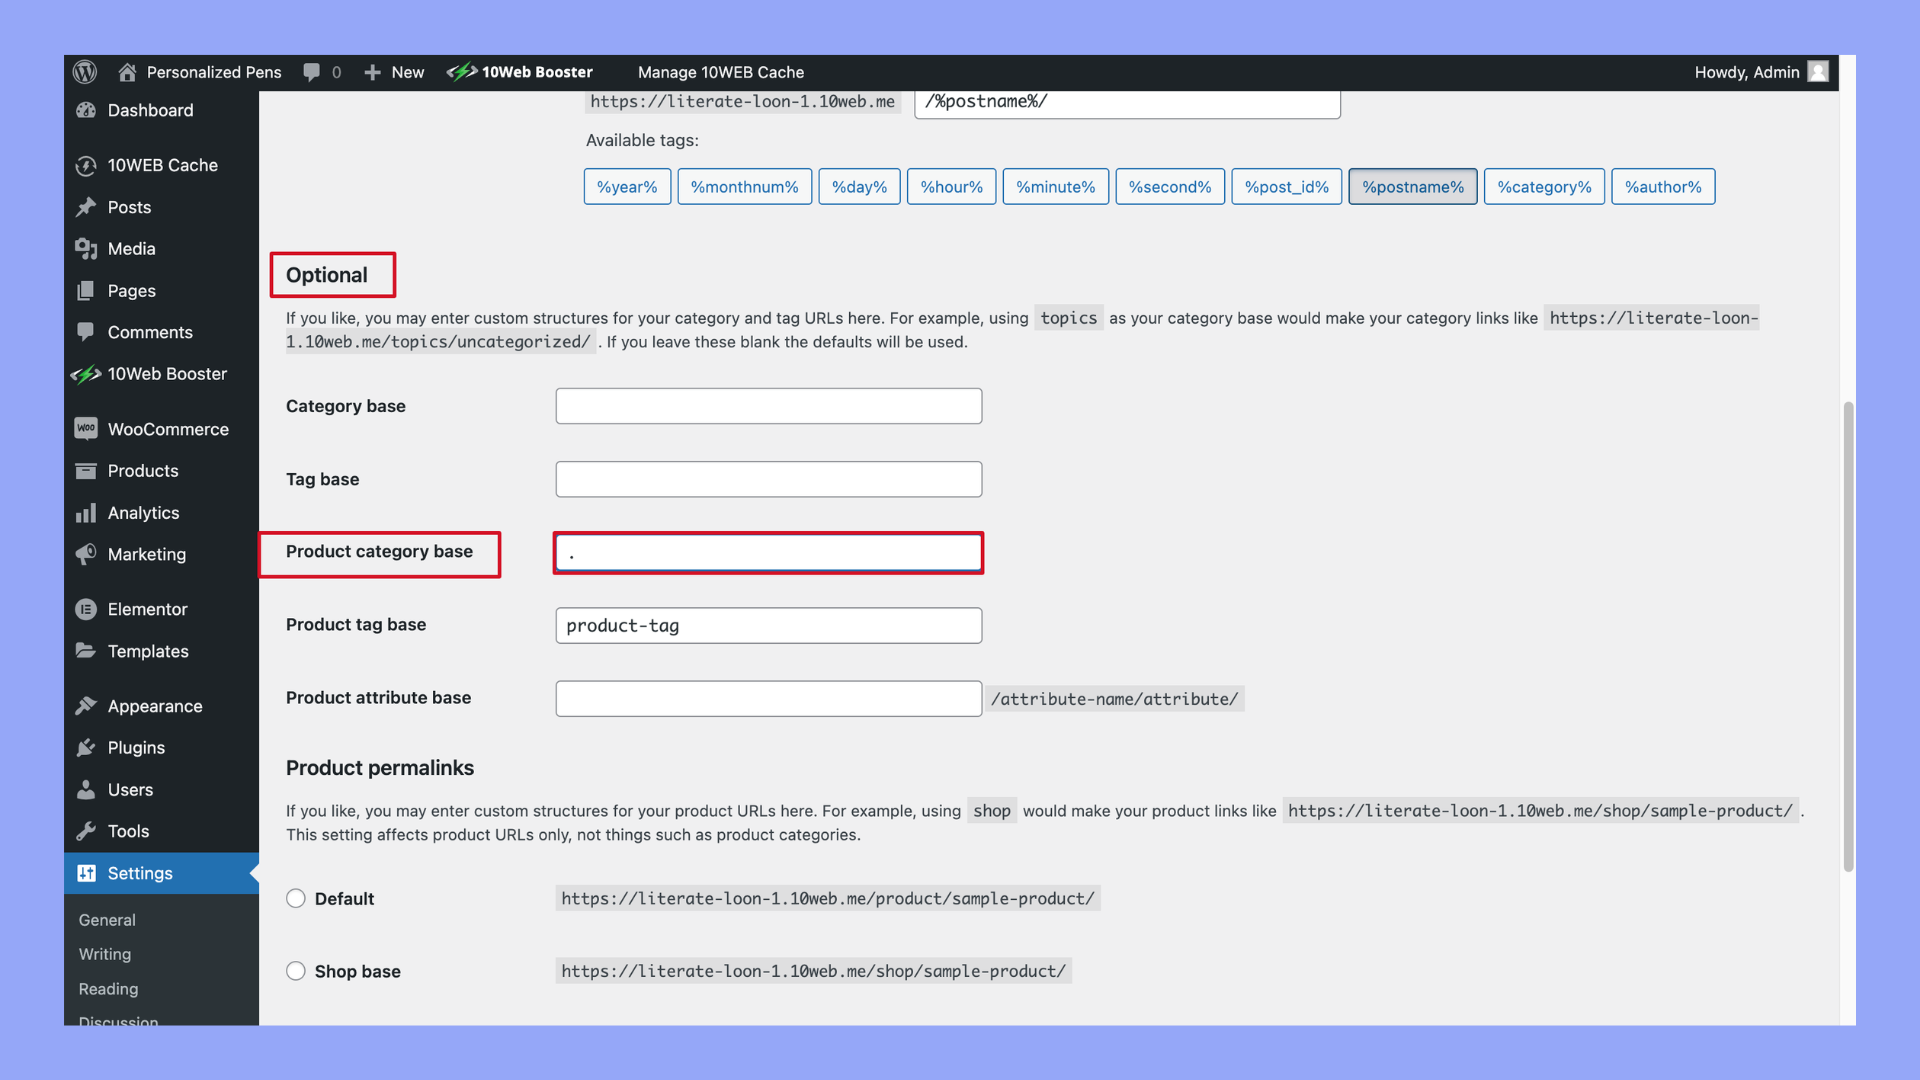This screenshot has width=1920, height=1080.
Task: Open the Writing settings submenu
Action: click(x=105, y=954)
